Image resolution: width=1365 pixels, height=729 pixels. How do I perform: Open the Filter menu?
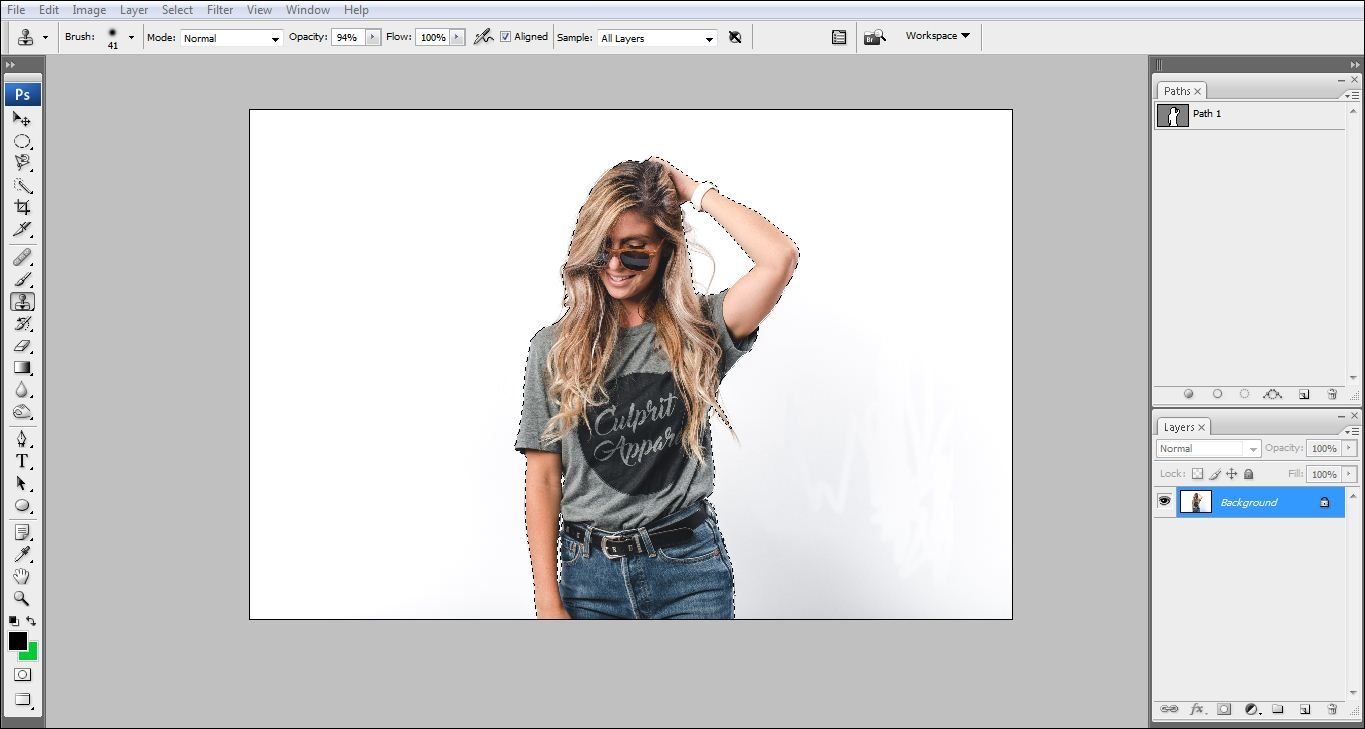click(x=220, y=10)
